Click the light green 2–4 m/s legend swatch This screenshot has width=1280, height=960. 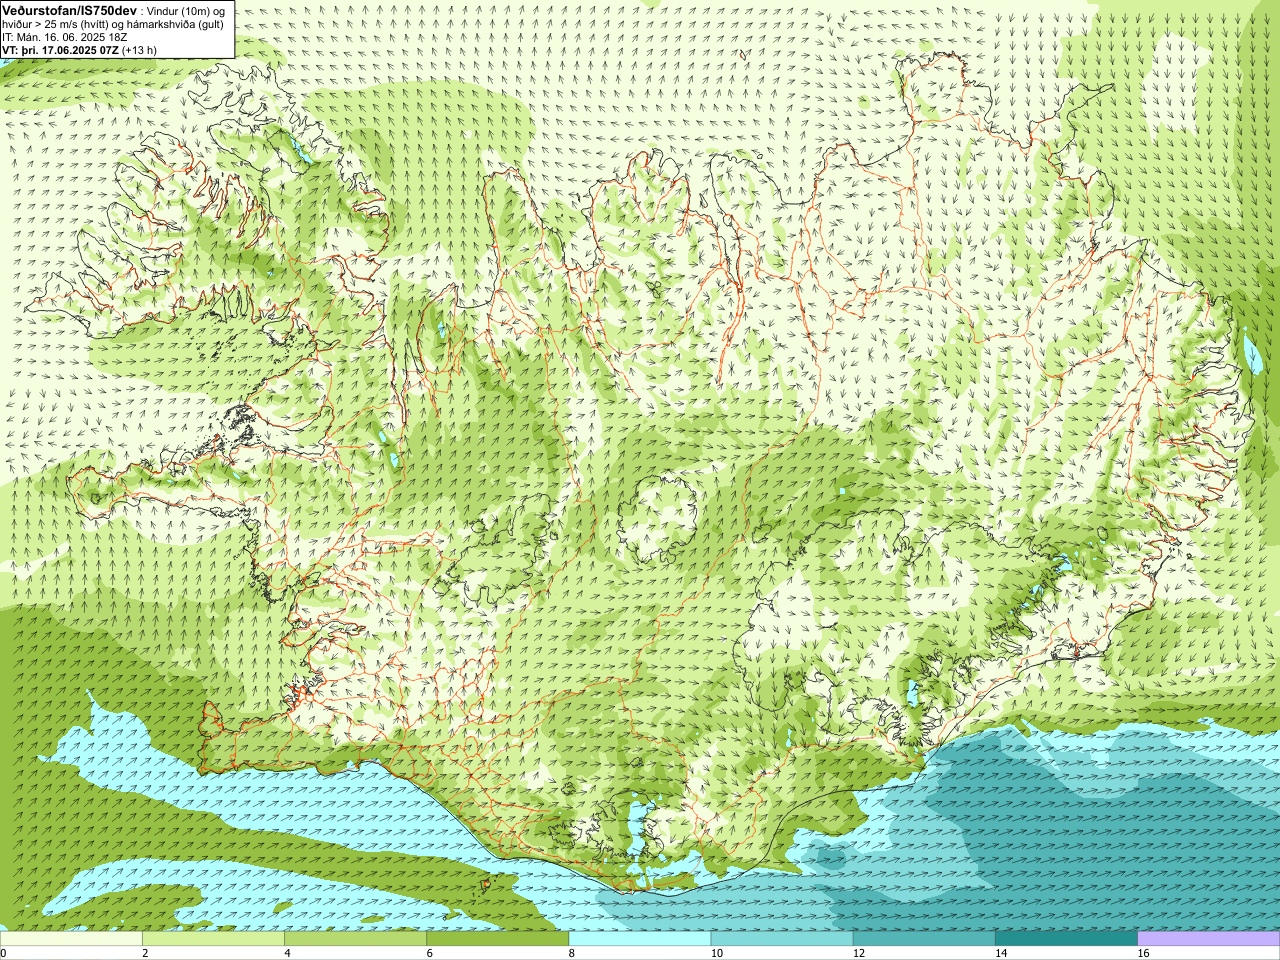213,939
